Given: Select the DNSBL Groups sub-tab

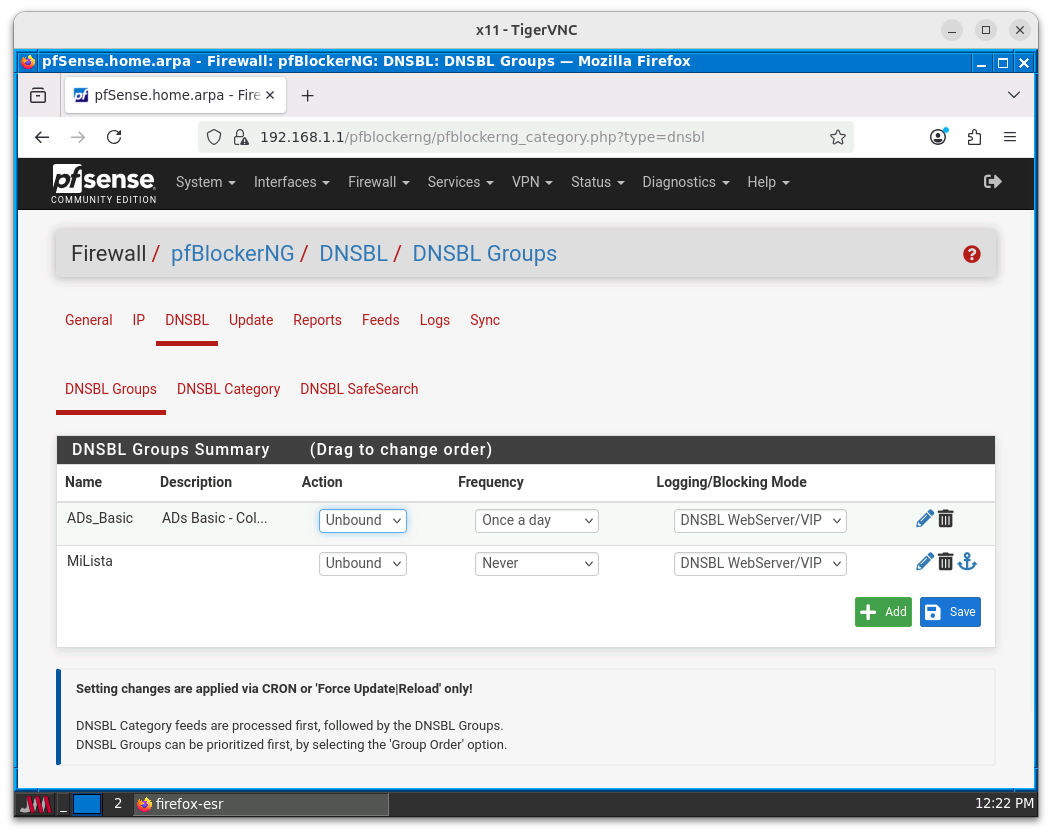Looking at the screenshot, I should click(111, 389).
